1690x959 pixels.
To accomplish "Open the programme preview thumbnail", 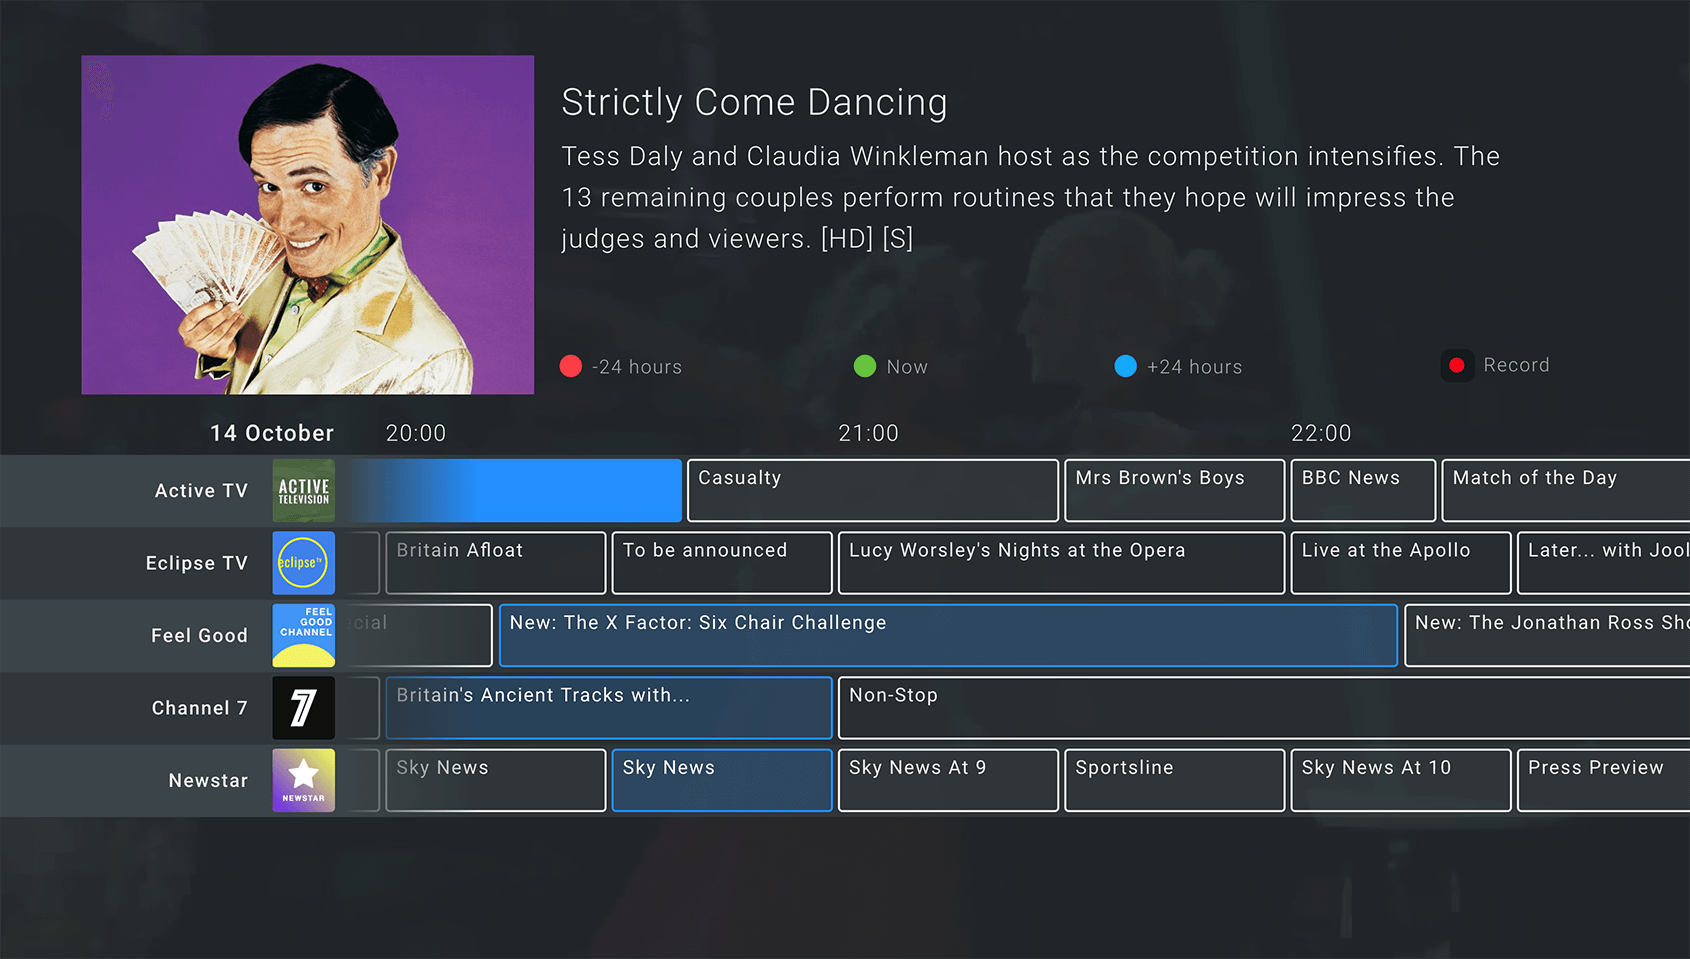I will click(x=308, y=225).
